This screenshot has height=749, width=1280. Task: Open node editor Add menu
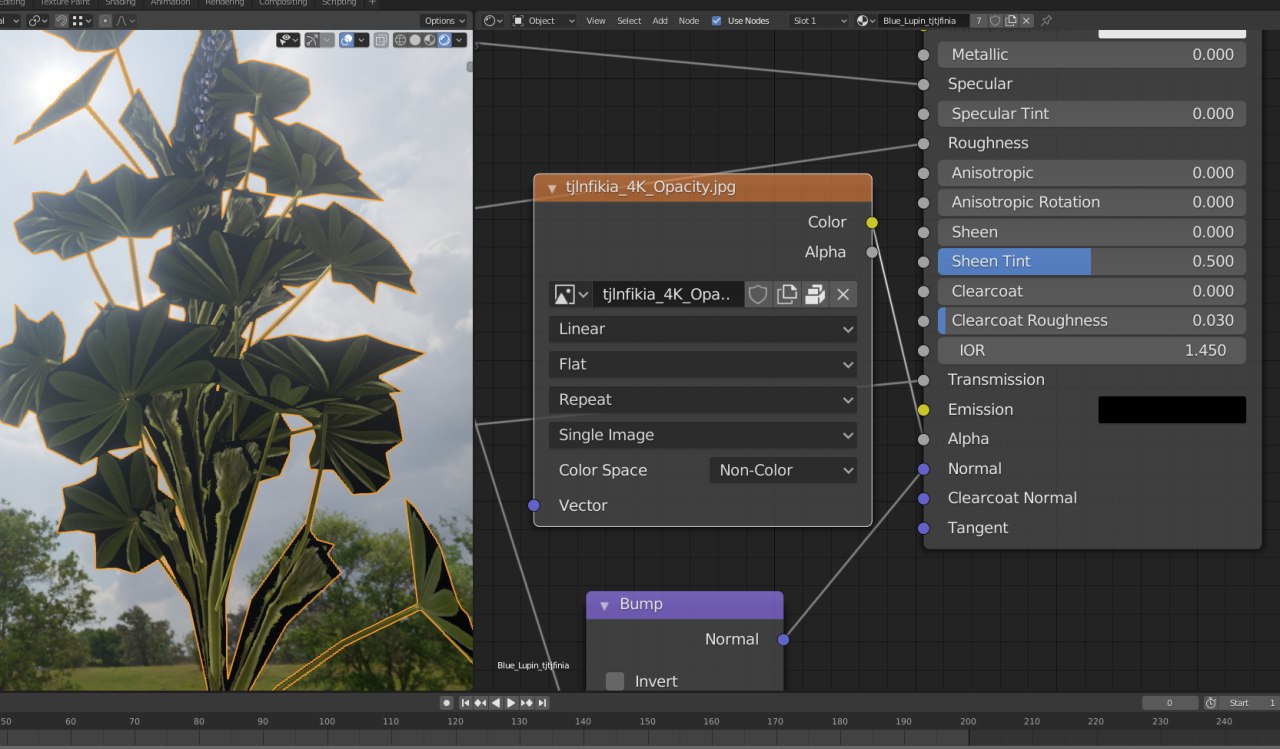click(660, 20)
